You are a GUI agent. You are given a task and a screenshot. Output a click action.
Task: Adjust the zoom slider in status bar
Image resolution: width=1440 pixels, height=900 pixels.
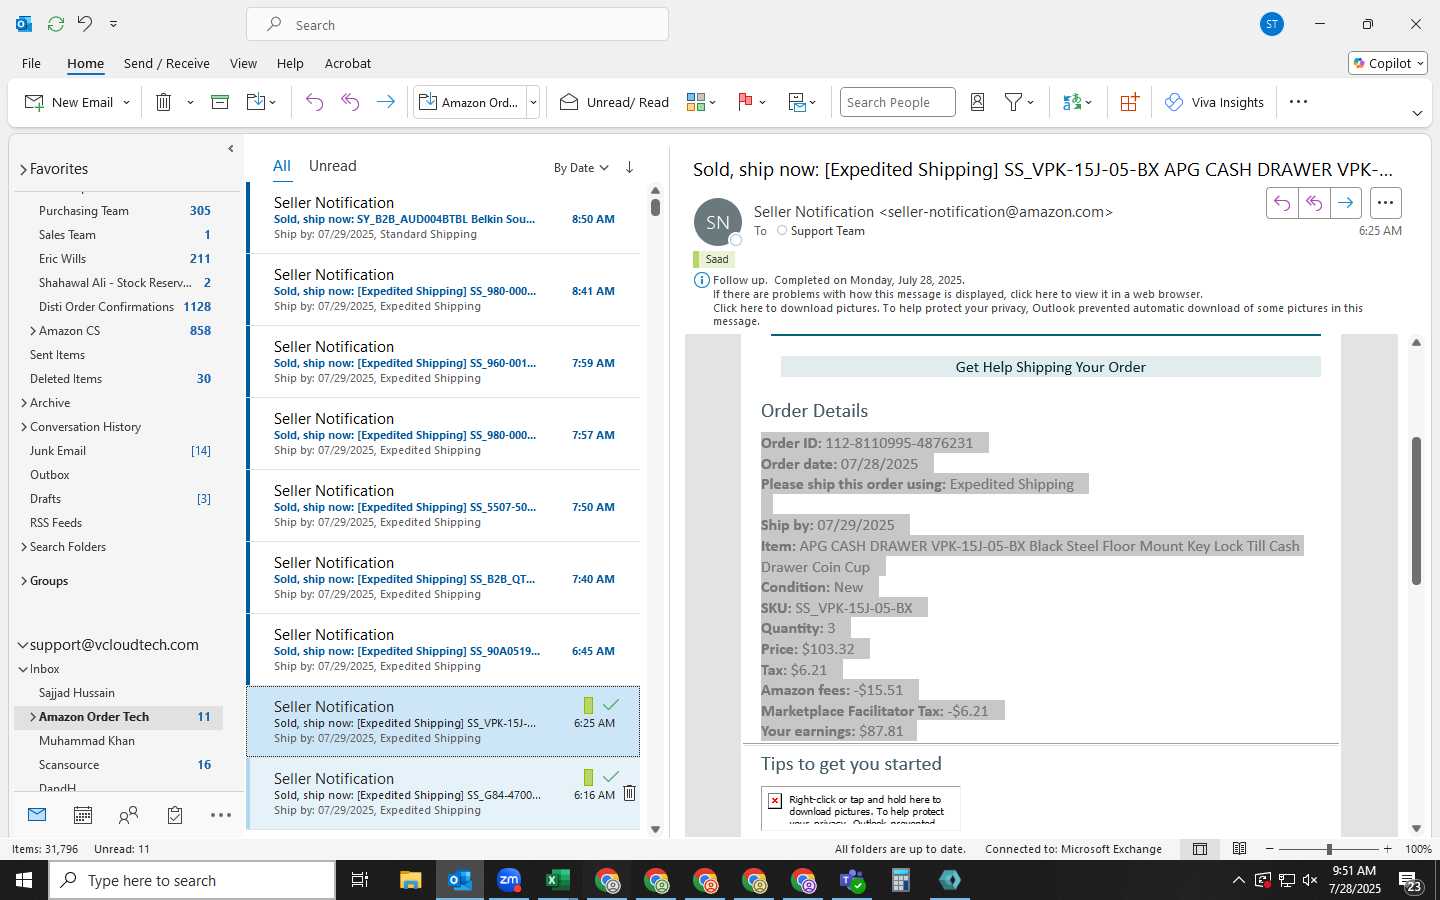click(x=1329, y=849)
